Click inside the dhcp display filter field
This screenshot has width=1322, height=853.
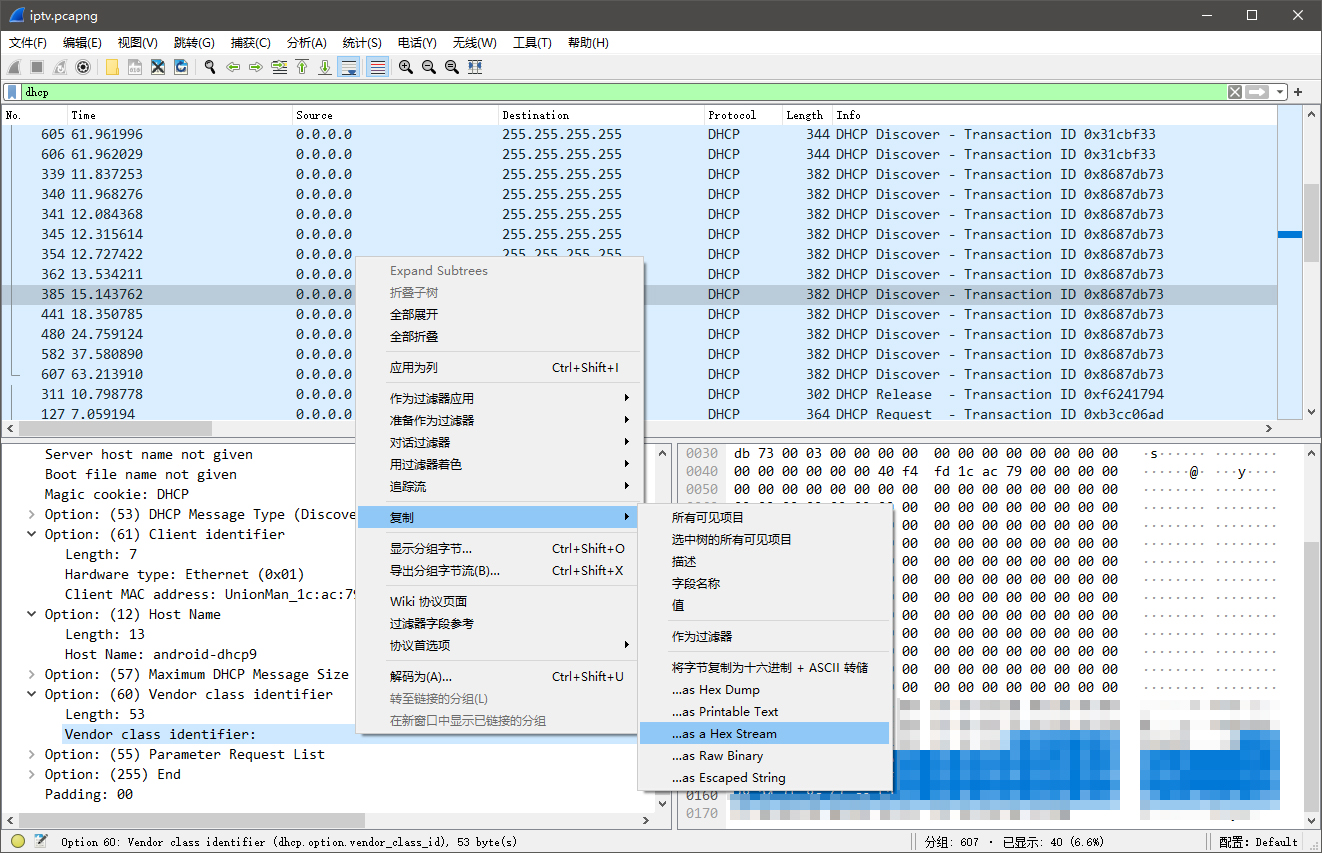click(x=600, y=92)
